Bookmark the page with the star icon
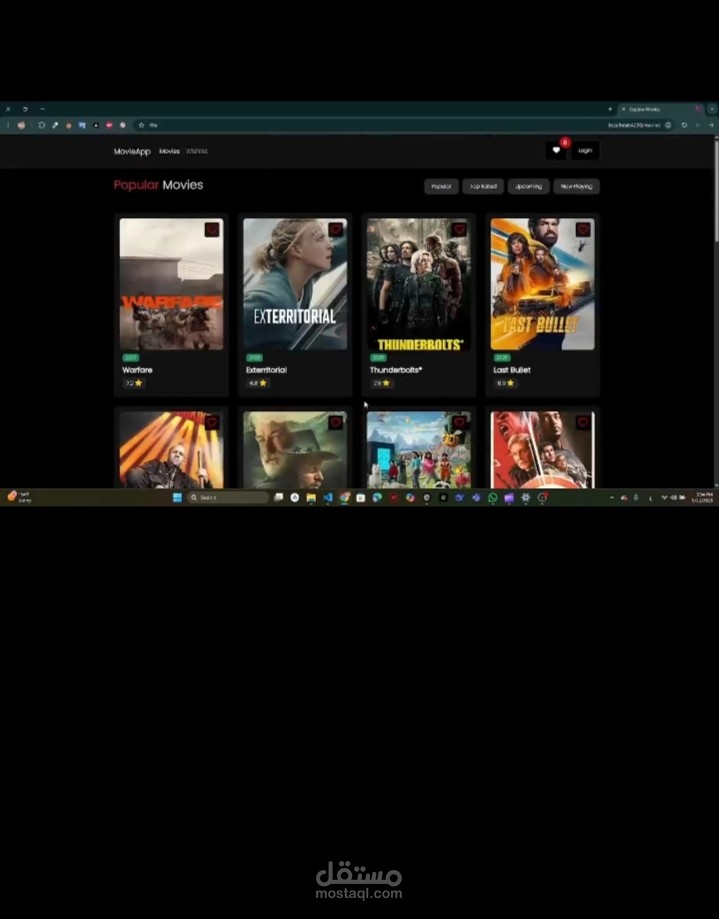 pos(141,125)
